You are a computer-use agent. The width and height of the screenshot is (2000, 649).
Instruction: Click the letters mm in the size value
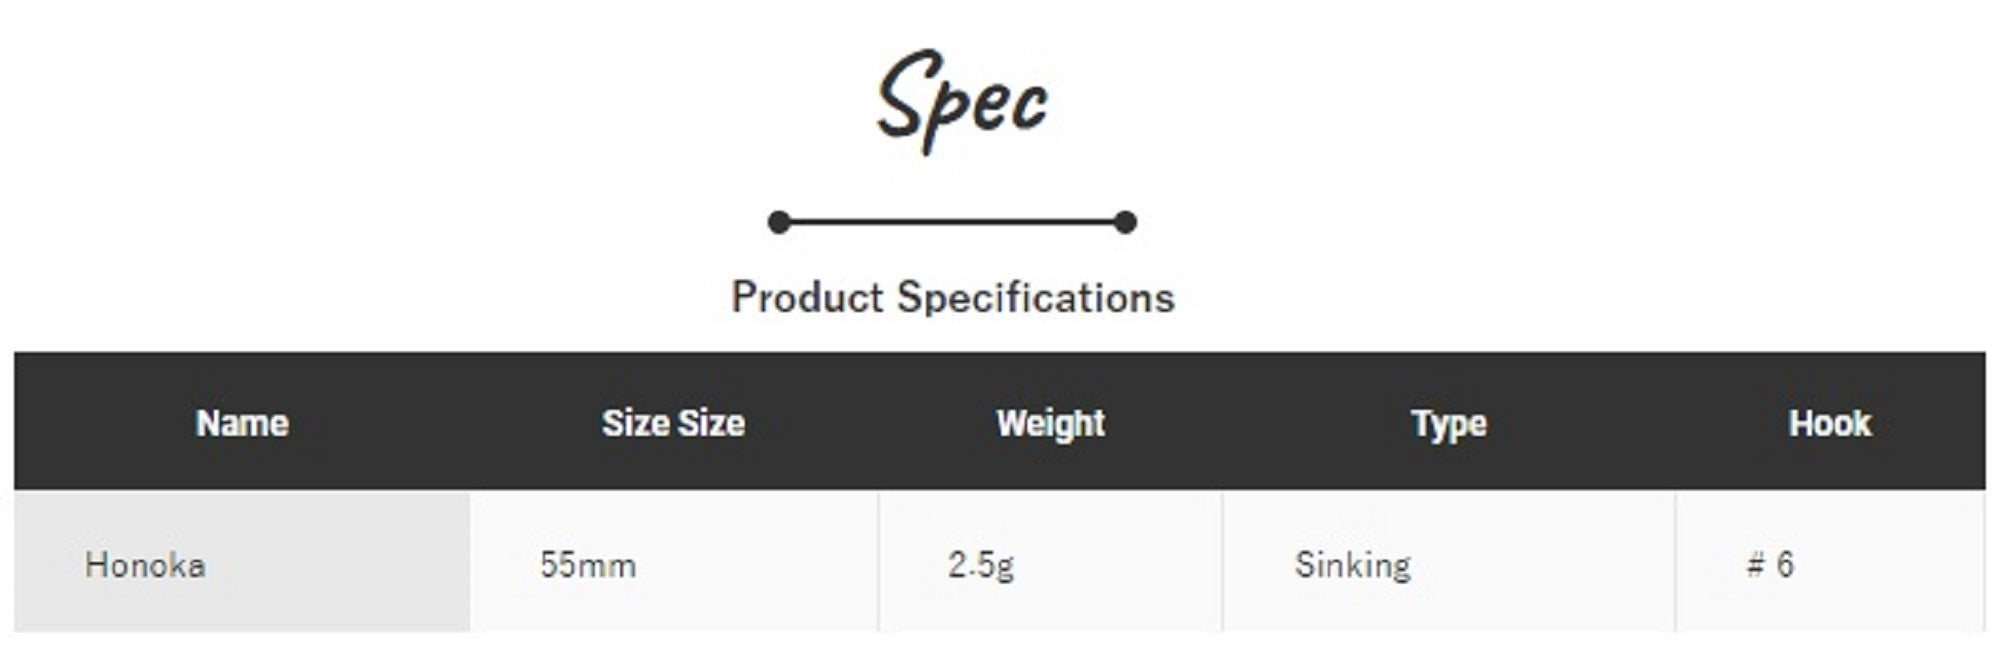609,566
